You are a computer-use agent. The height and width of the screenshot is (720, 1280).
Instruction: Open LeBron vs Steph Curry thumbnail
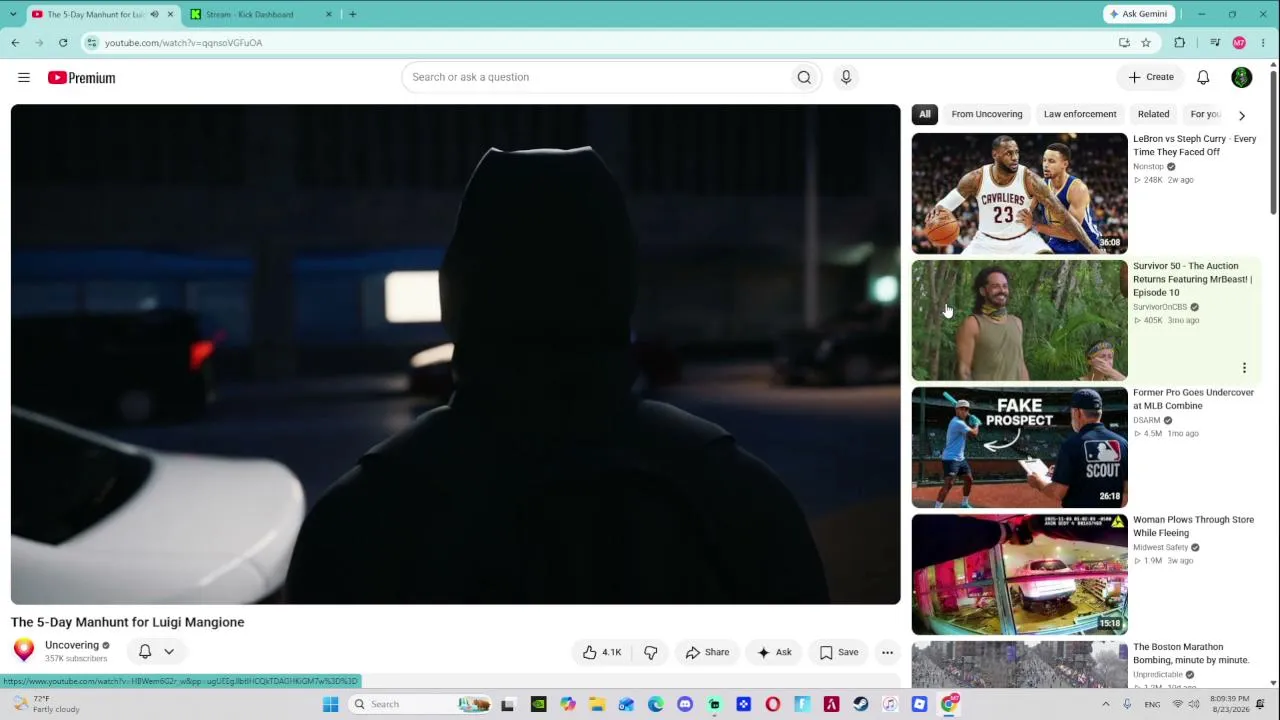[1019, 194]
